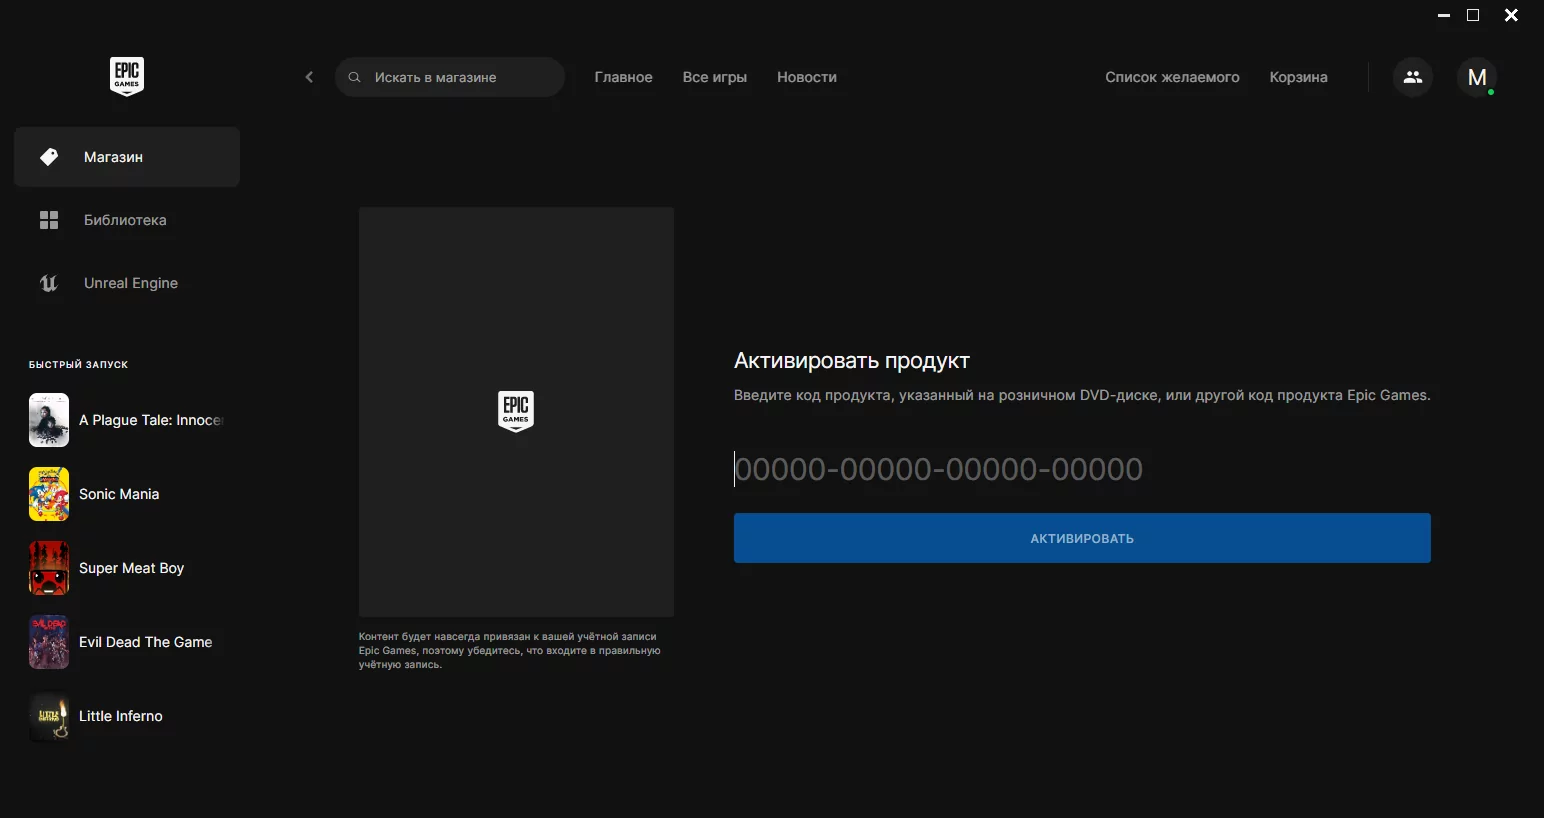The height and width of the screenshot is (818, 1544).
Task: Launch Super Meat Boy thumbnail icon
Action: [49, 568]
